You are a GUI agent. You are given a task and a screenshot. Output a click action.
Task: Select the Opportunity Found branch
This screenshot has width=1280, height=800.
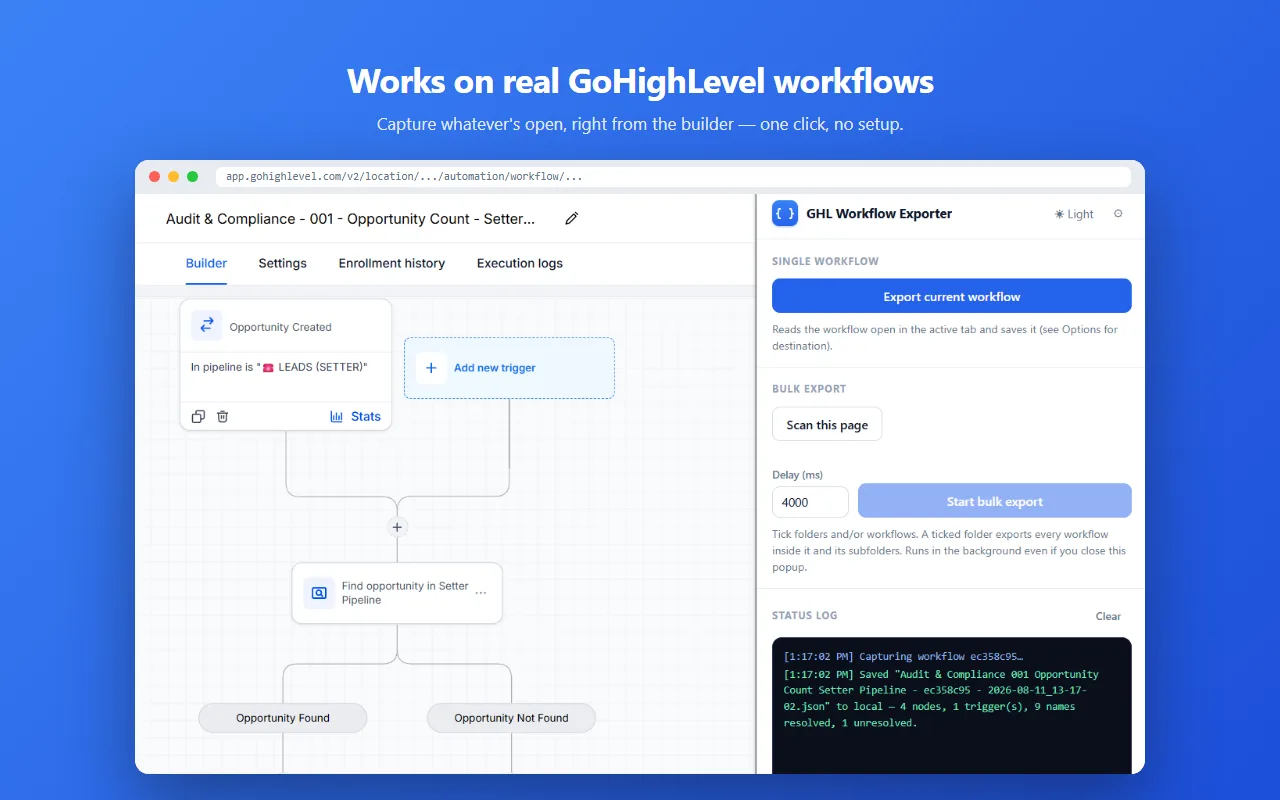coord(283,718)
